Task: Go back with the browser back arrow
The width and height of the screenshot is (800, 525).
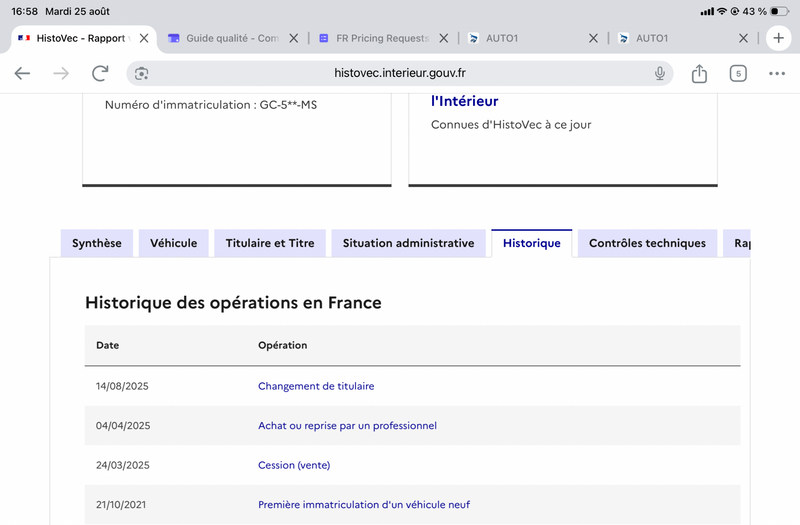Action: coord(22,73)
